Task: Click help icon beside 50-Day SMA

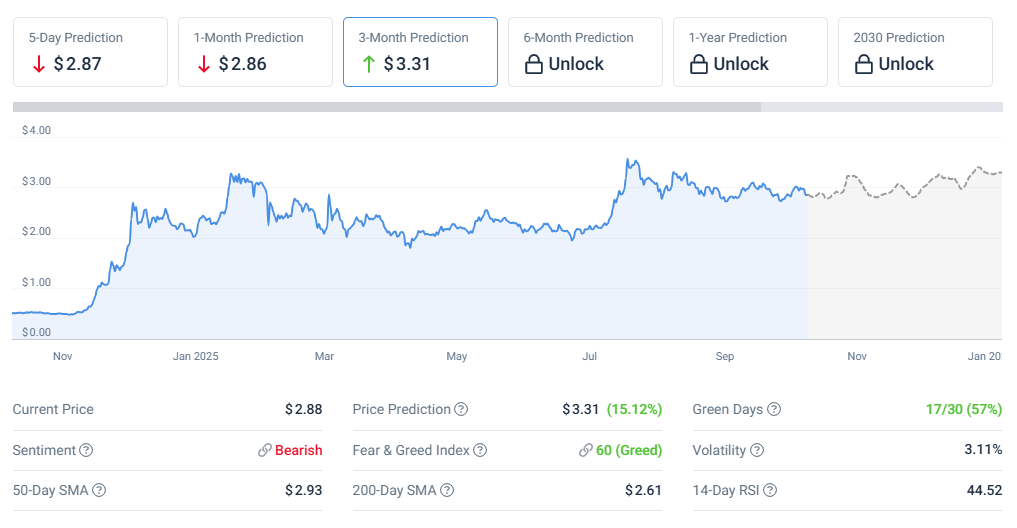Action: pyautogui.click(x=99, y=490)
